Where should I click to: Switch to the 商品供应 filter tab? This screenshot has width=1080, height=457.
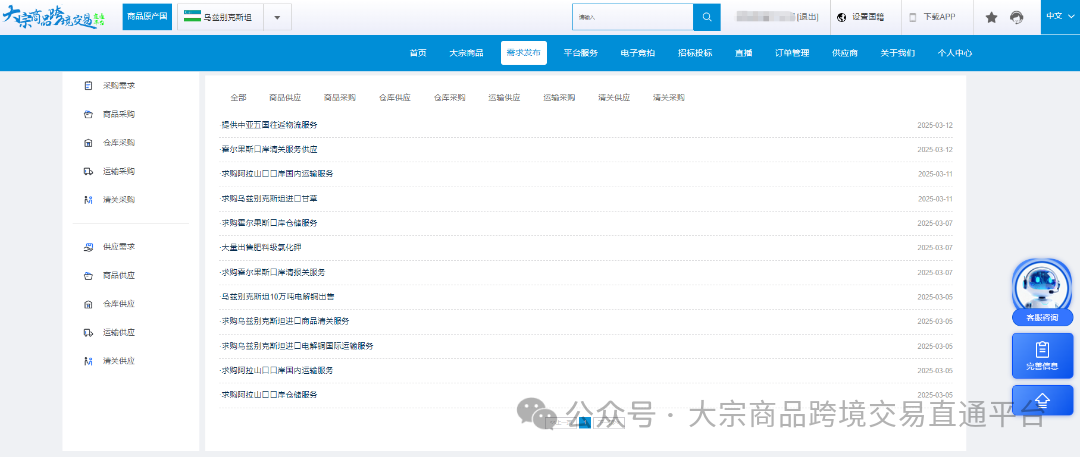284,98
